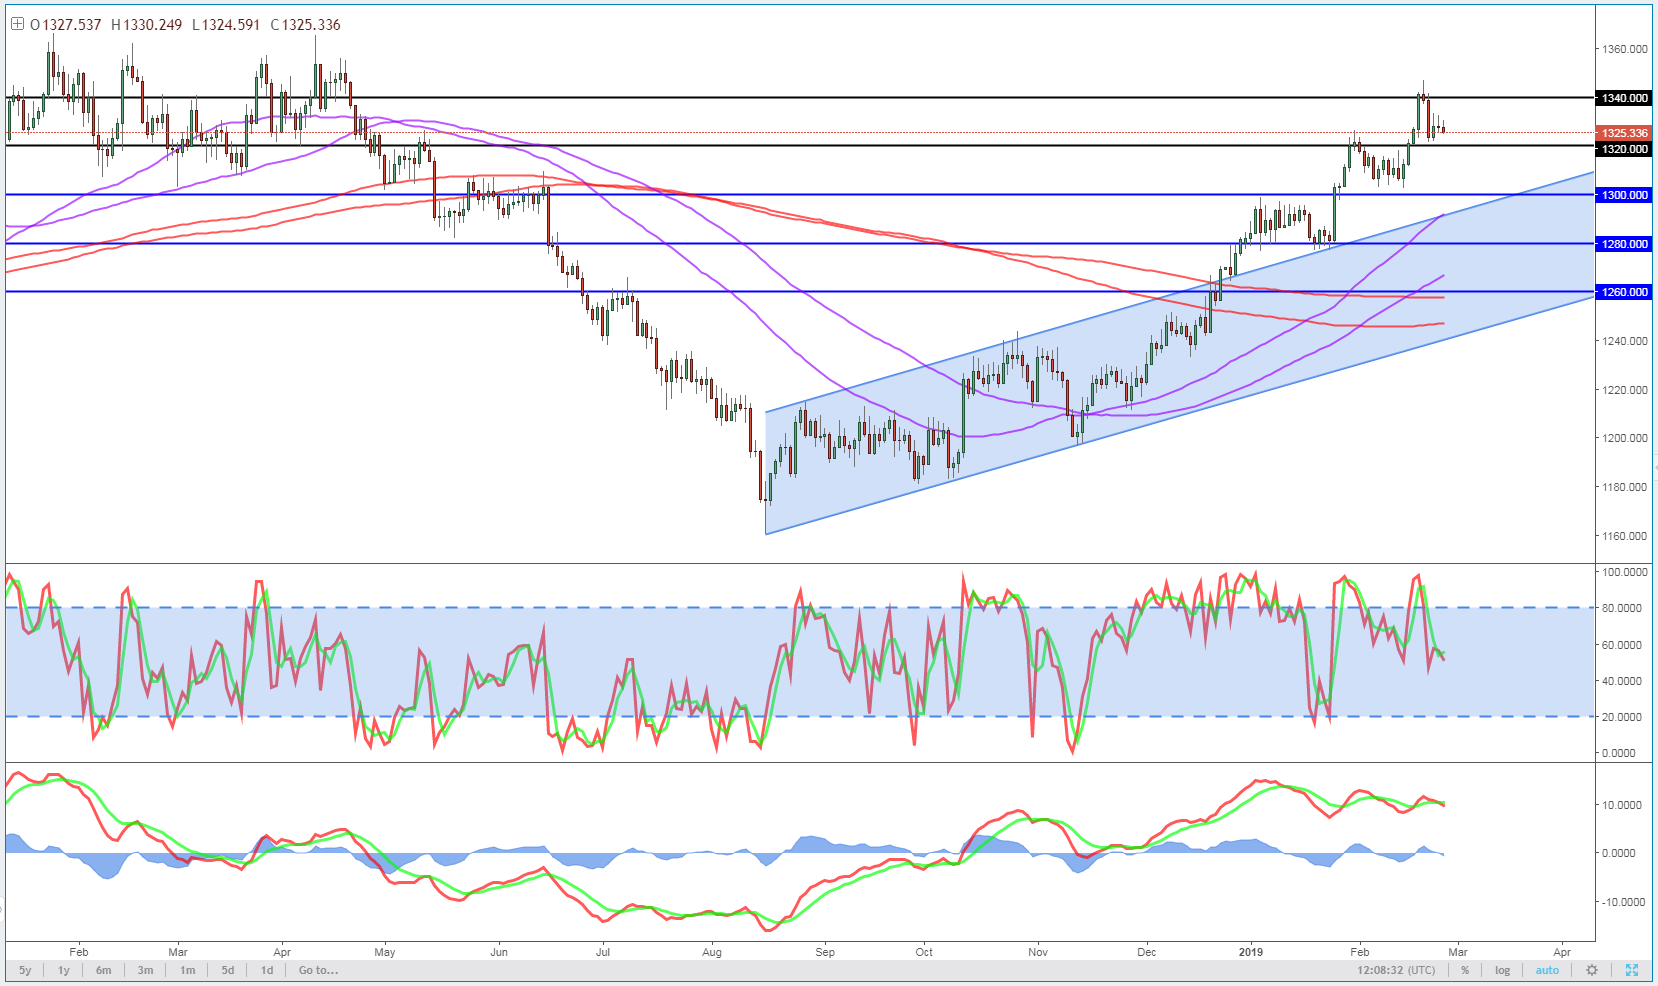1658x986 pixels.
Task: Select the 5d time range
Action: pos(228,970)
